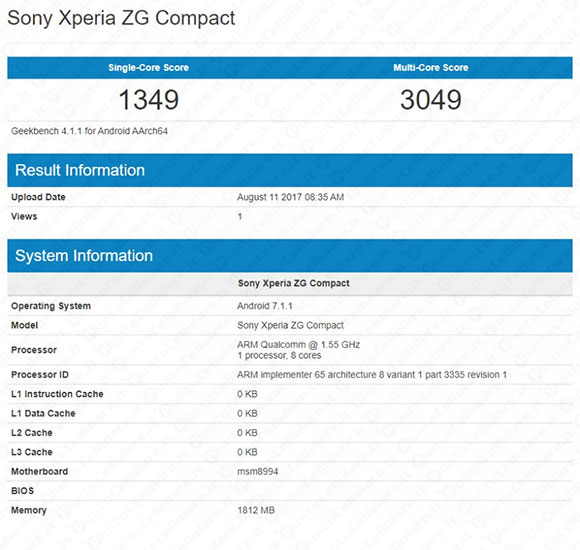
Task: Select the 'Views' row label
Action: [24, 216]
